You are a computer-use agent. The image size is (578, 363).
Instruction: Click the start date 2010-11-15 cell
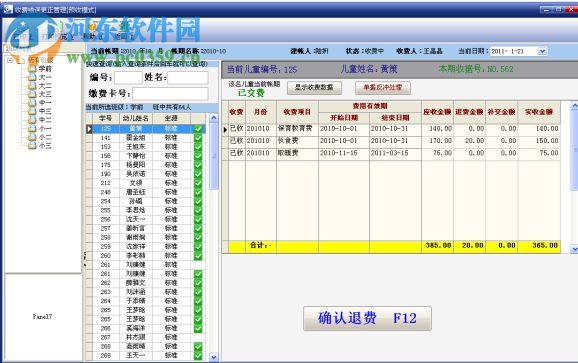pyautogui.click(x=344, y=153)
